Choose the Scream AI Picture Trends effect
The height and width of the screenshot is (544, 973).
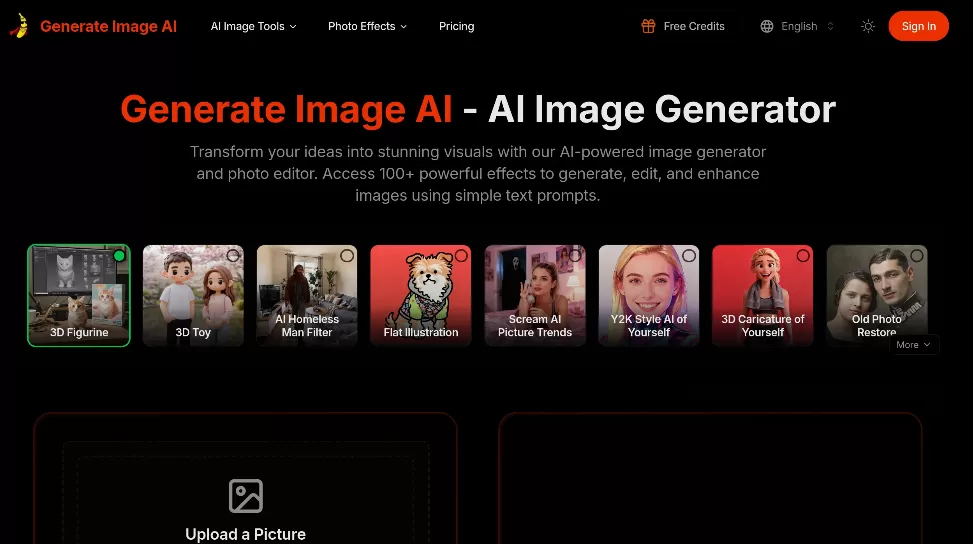(x=535, y=295)
